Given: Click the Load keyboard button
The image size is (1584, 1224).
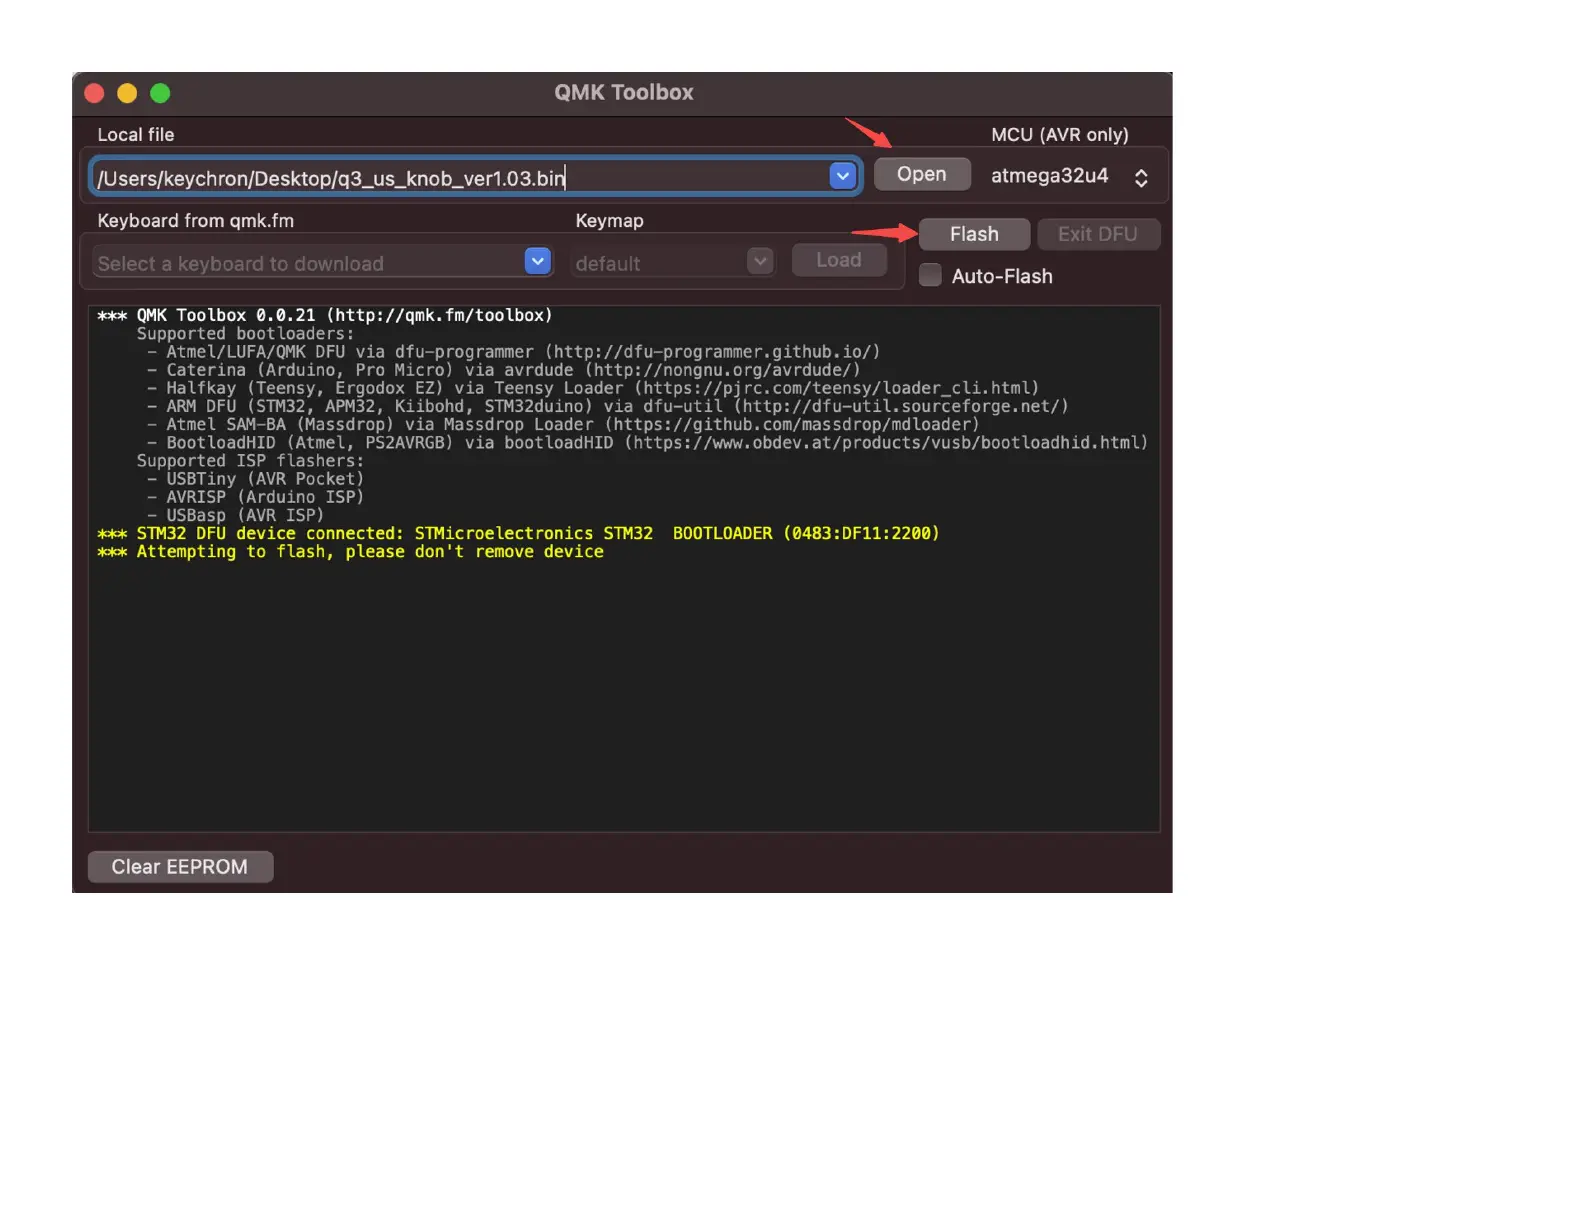Looking at the screenshot, I should click(x=838, y=260).
